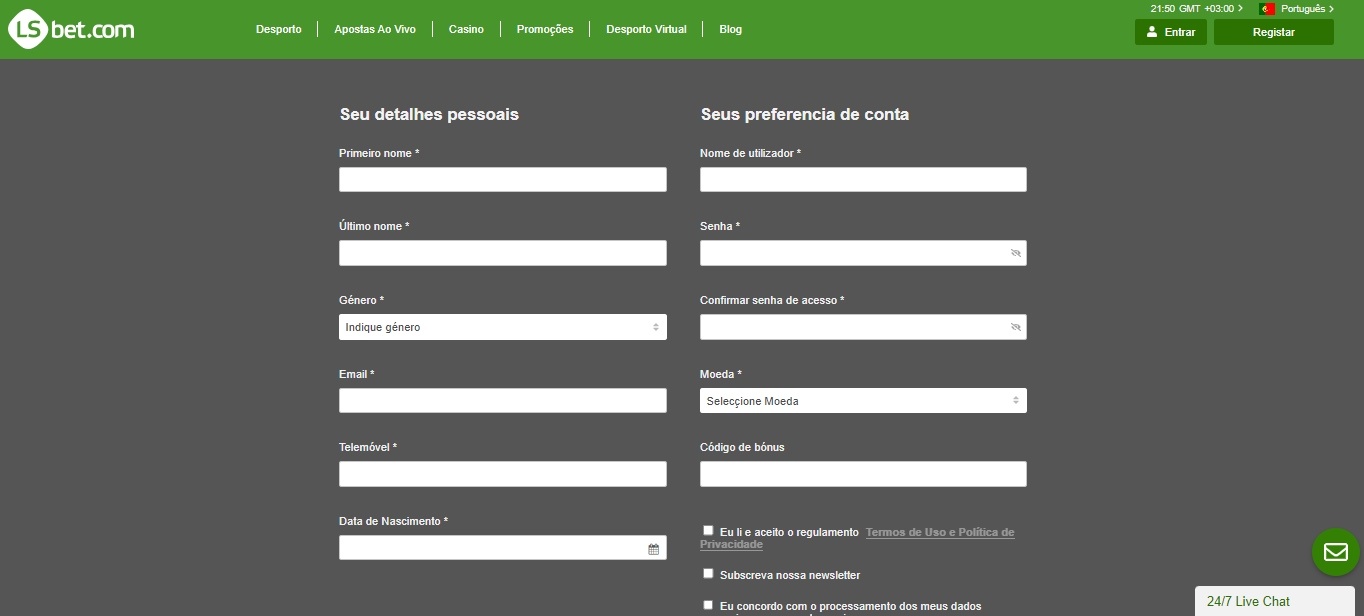This screenshot has height=616, width=1364.
Task: Open live chat via the envelope icon
Action: (x=1335, y=552)
